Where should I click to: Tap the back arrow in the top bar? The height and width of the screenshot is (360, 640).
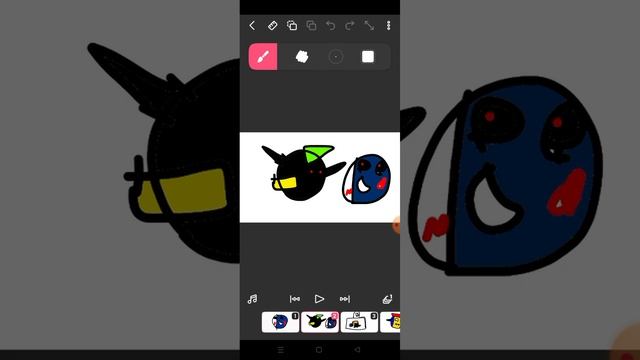[x=252, y=25]
